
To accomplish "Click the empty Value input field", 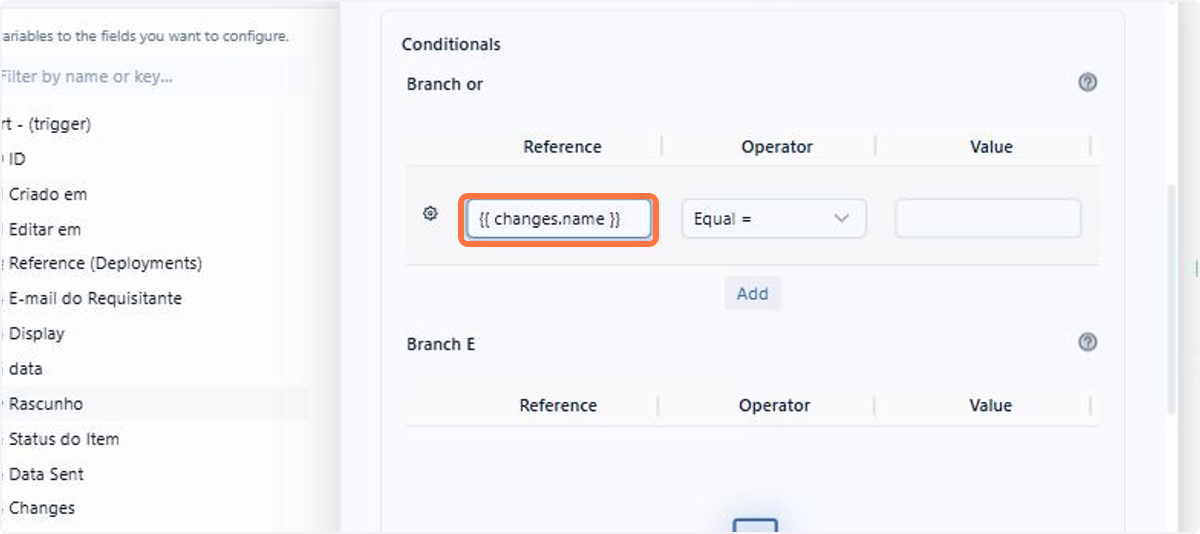I will (988, 219).
